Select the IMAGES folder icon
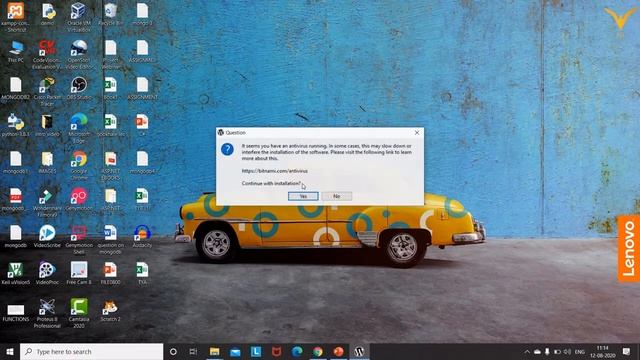The height and width of the screenshot is (360, 640). [47, 162]
